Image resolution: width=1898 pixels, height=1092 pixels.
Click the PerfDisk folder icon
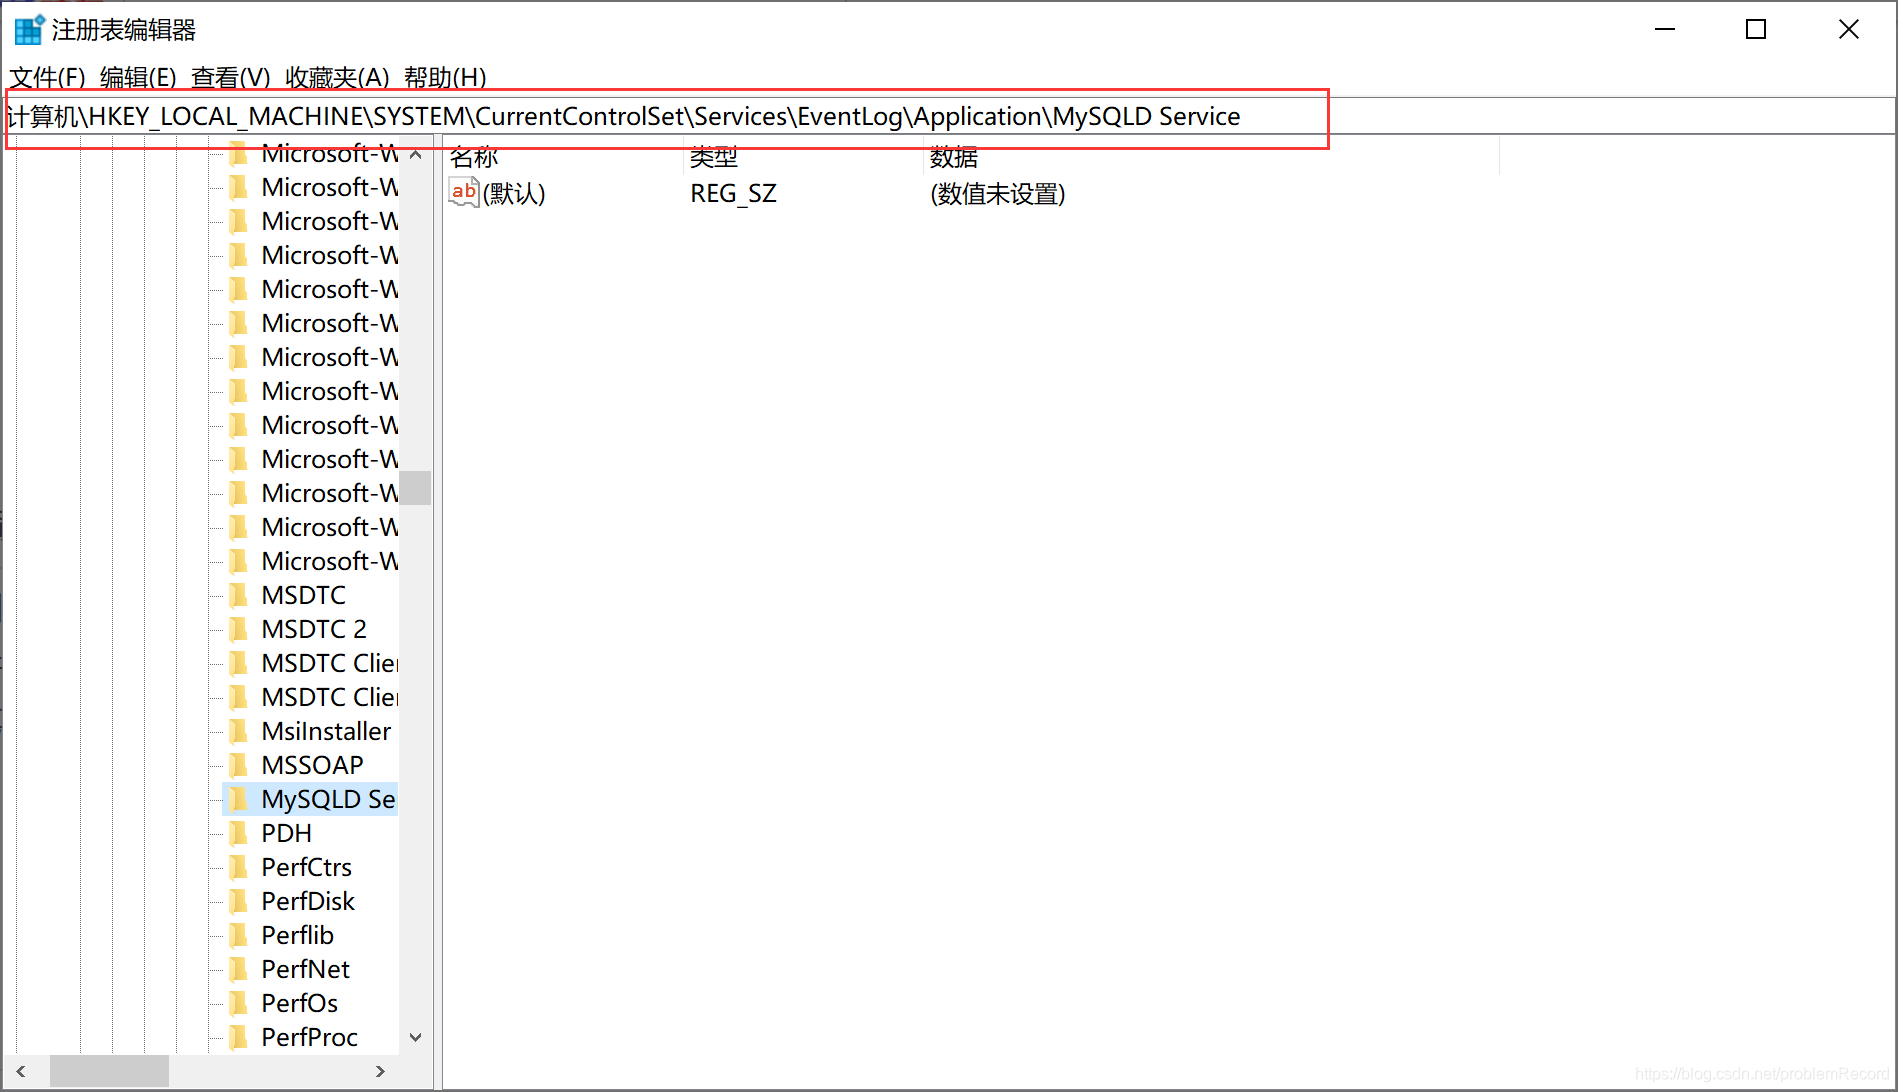(238, 902)
